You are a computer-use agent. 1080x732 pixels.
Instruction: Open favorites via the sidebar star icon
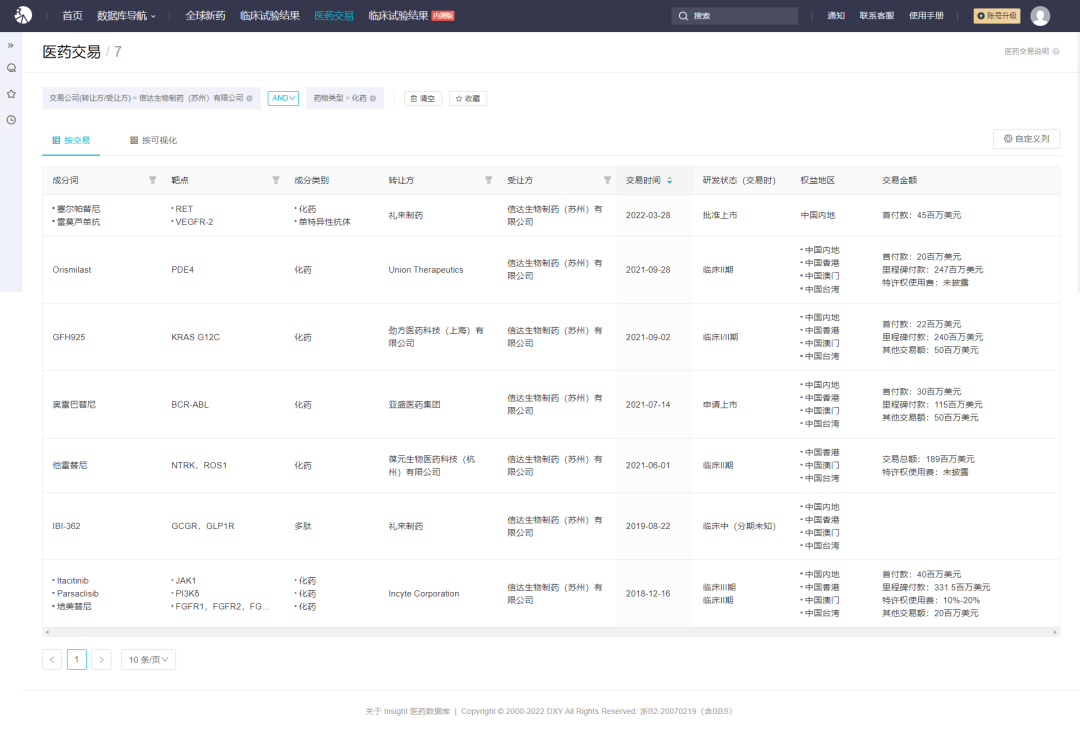tap(11, 94)
